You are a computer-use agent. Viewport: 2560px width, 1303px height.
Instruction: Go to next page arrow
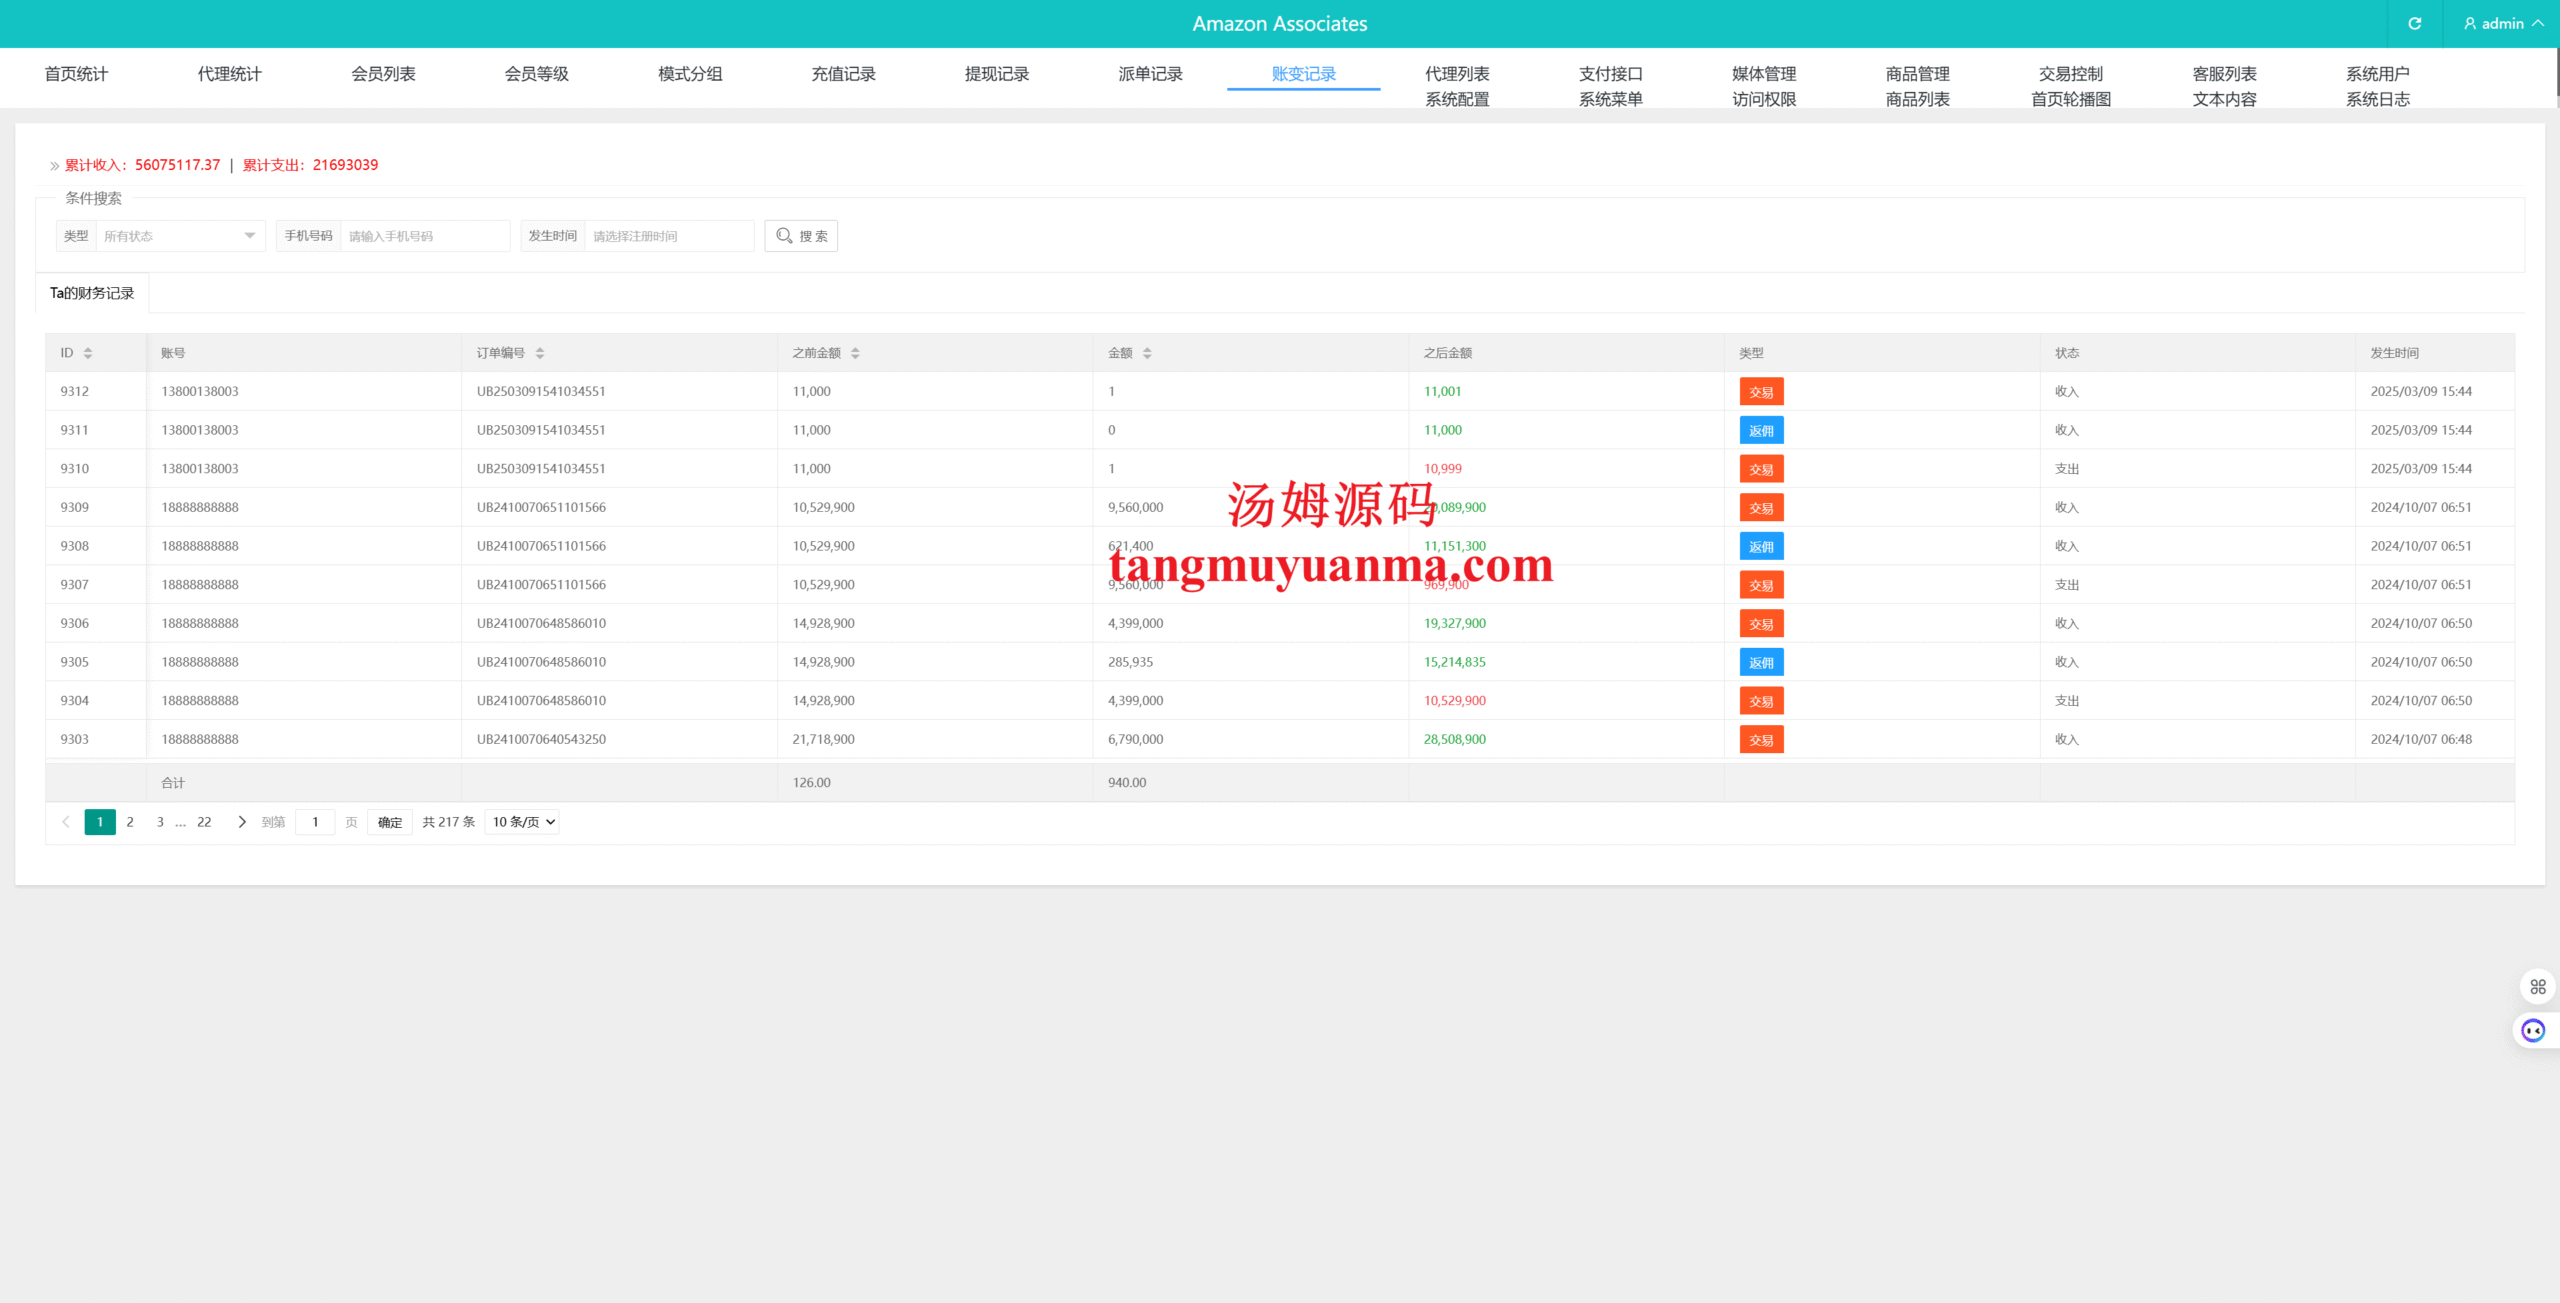coord(241,822)
